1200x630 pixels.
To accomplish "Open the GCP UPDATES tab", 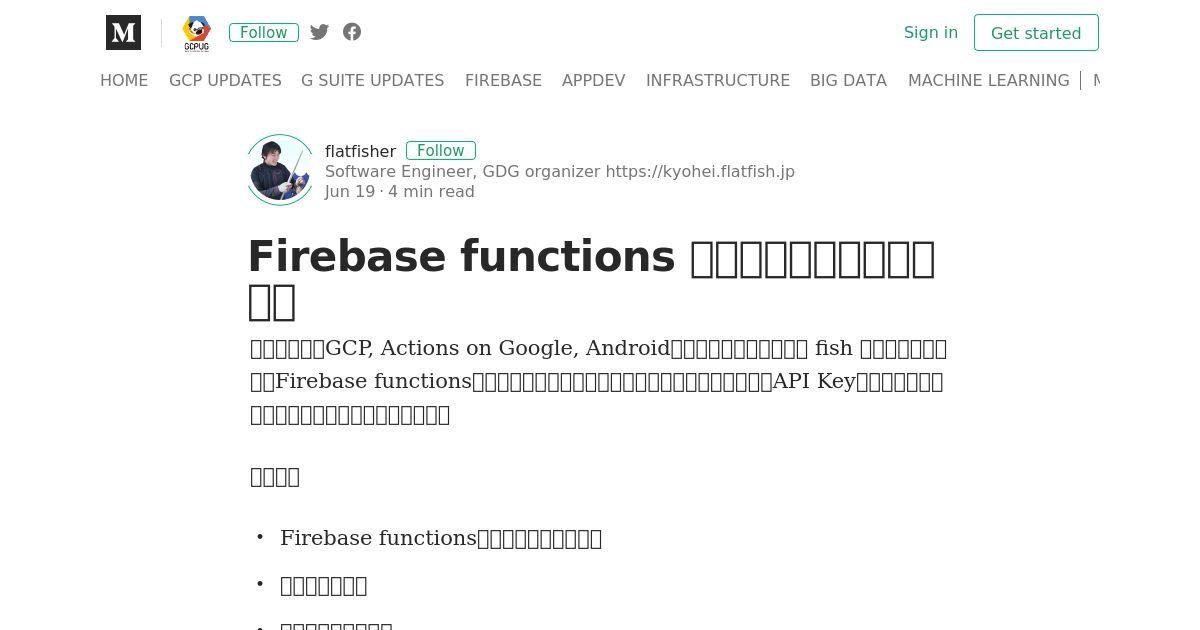I will click(225, 80).
